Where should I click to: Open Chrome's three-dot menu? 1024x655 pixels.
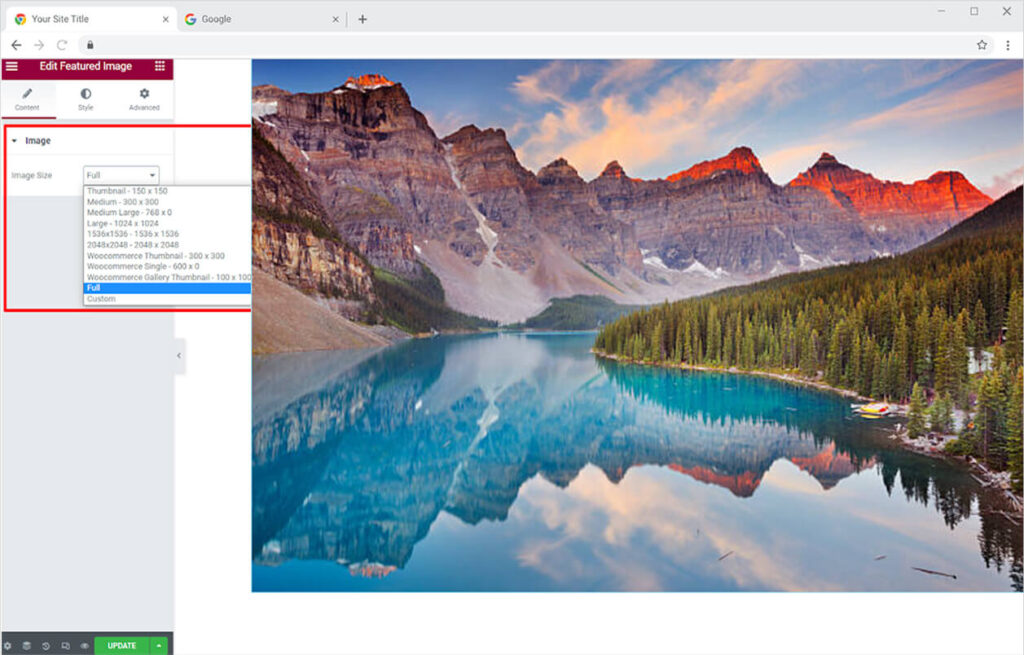(x=1008, y=45)
